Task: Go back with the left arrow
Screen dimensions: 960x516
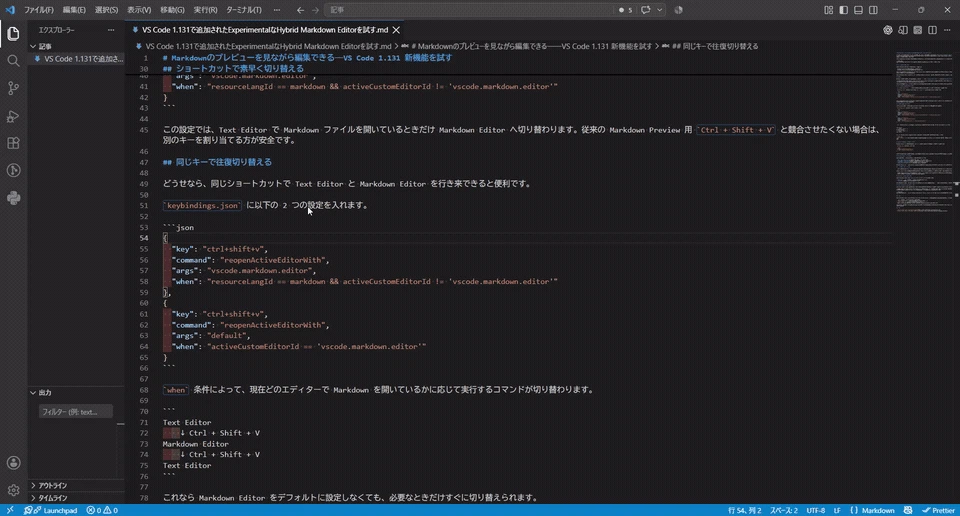Action: pos(300,10)
